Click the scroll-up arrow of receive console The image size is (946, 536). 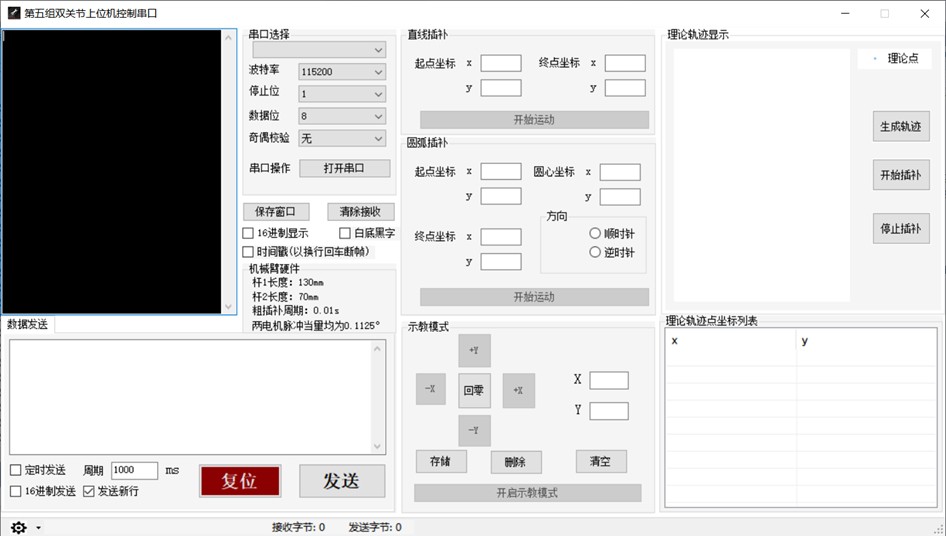pyautogui.click(x=229, y=37)
